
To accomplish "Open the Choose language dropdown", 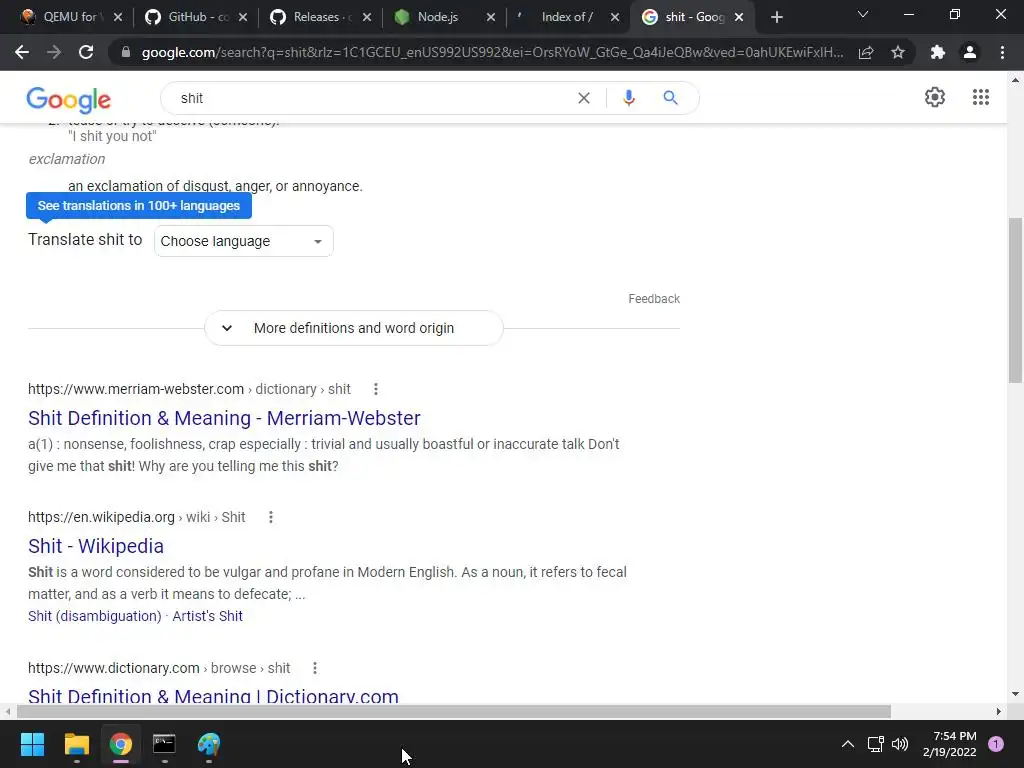I will pyautogui.click(x=244, y=241).
